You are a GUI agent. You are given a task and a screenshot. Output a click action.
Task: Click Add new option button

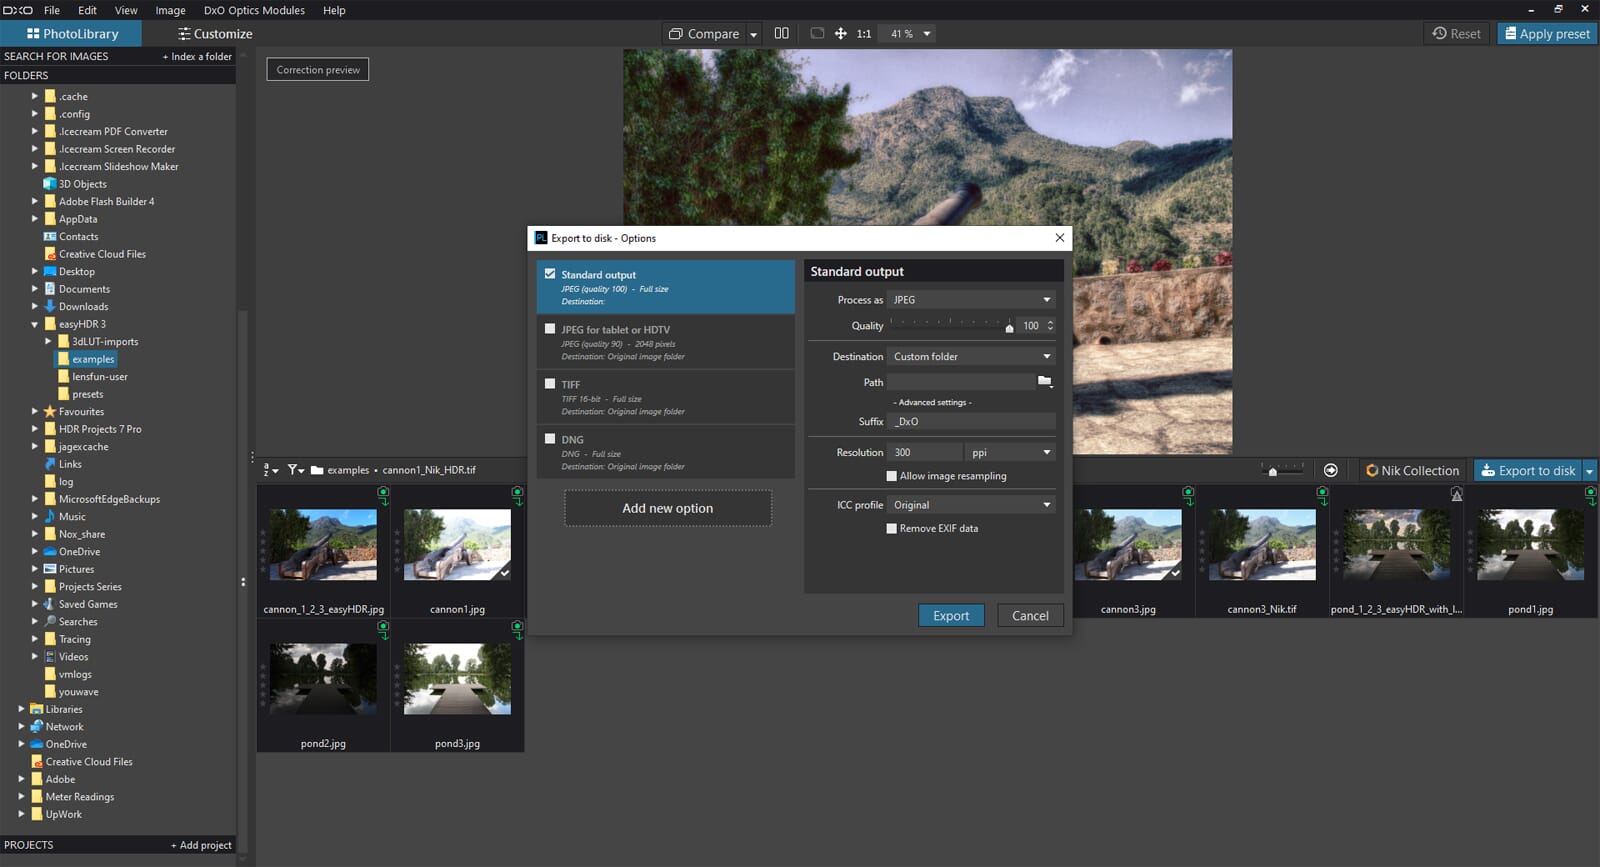[668, 508]
